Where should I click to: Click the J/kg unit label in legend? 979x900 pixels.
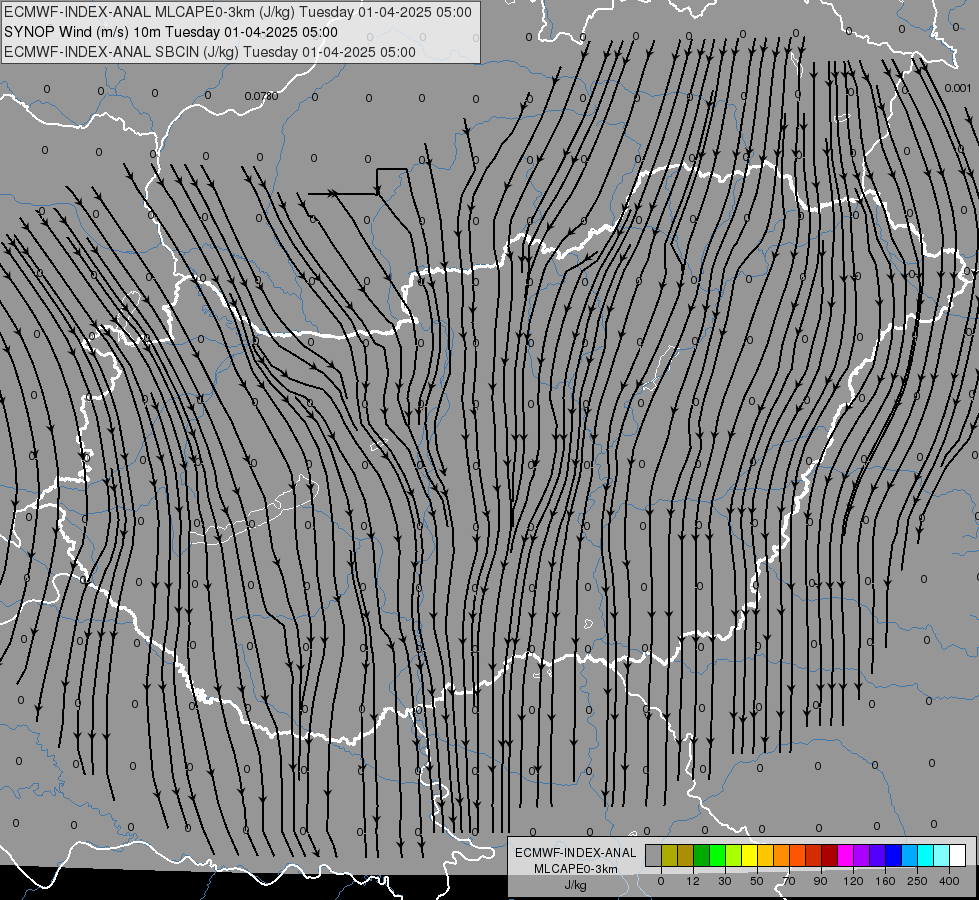[x=576, y=885]
